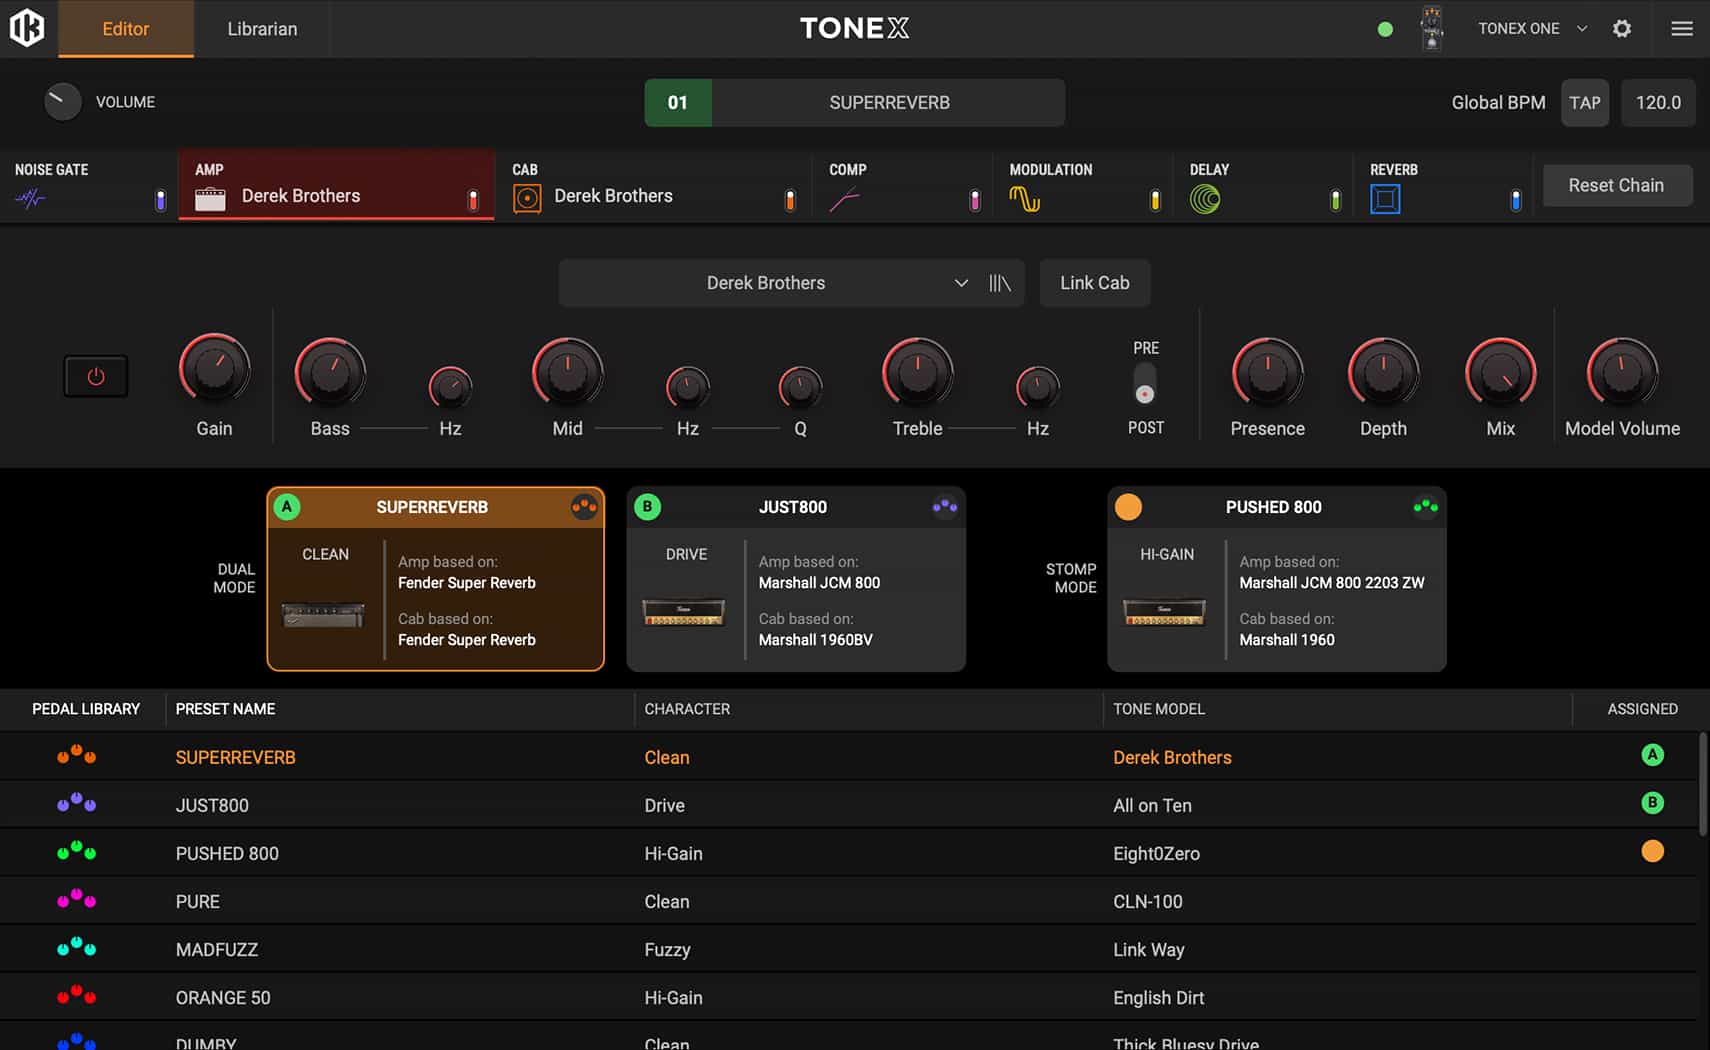This screenshot has height=1050, width=1710.
Task: Open the AMP block for Derek Brothers
Action: [300, 195]
